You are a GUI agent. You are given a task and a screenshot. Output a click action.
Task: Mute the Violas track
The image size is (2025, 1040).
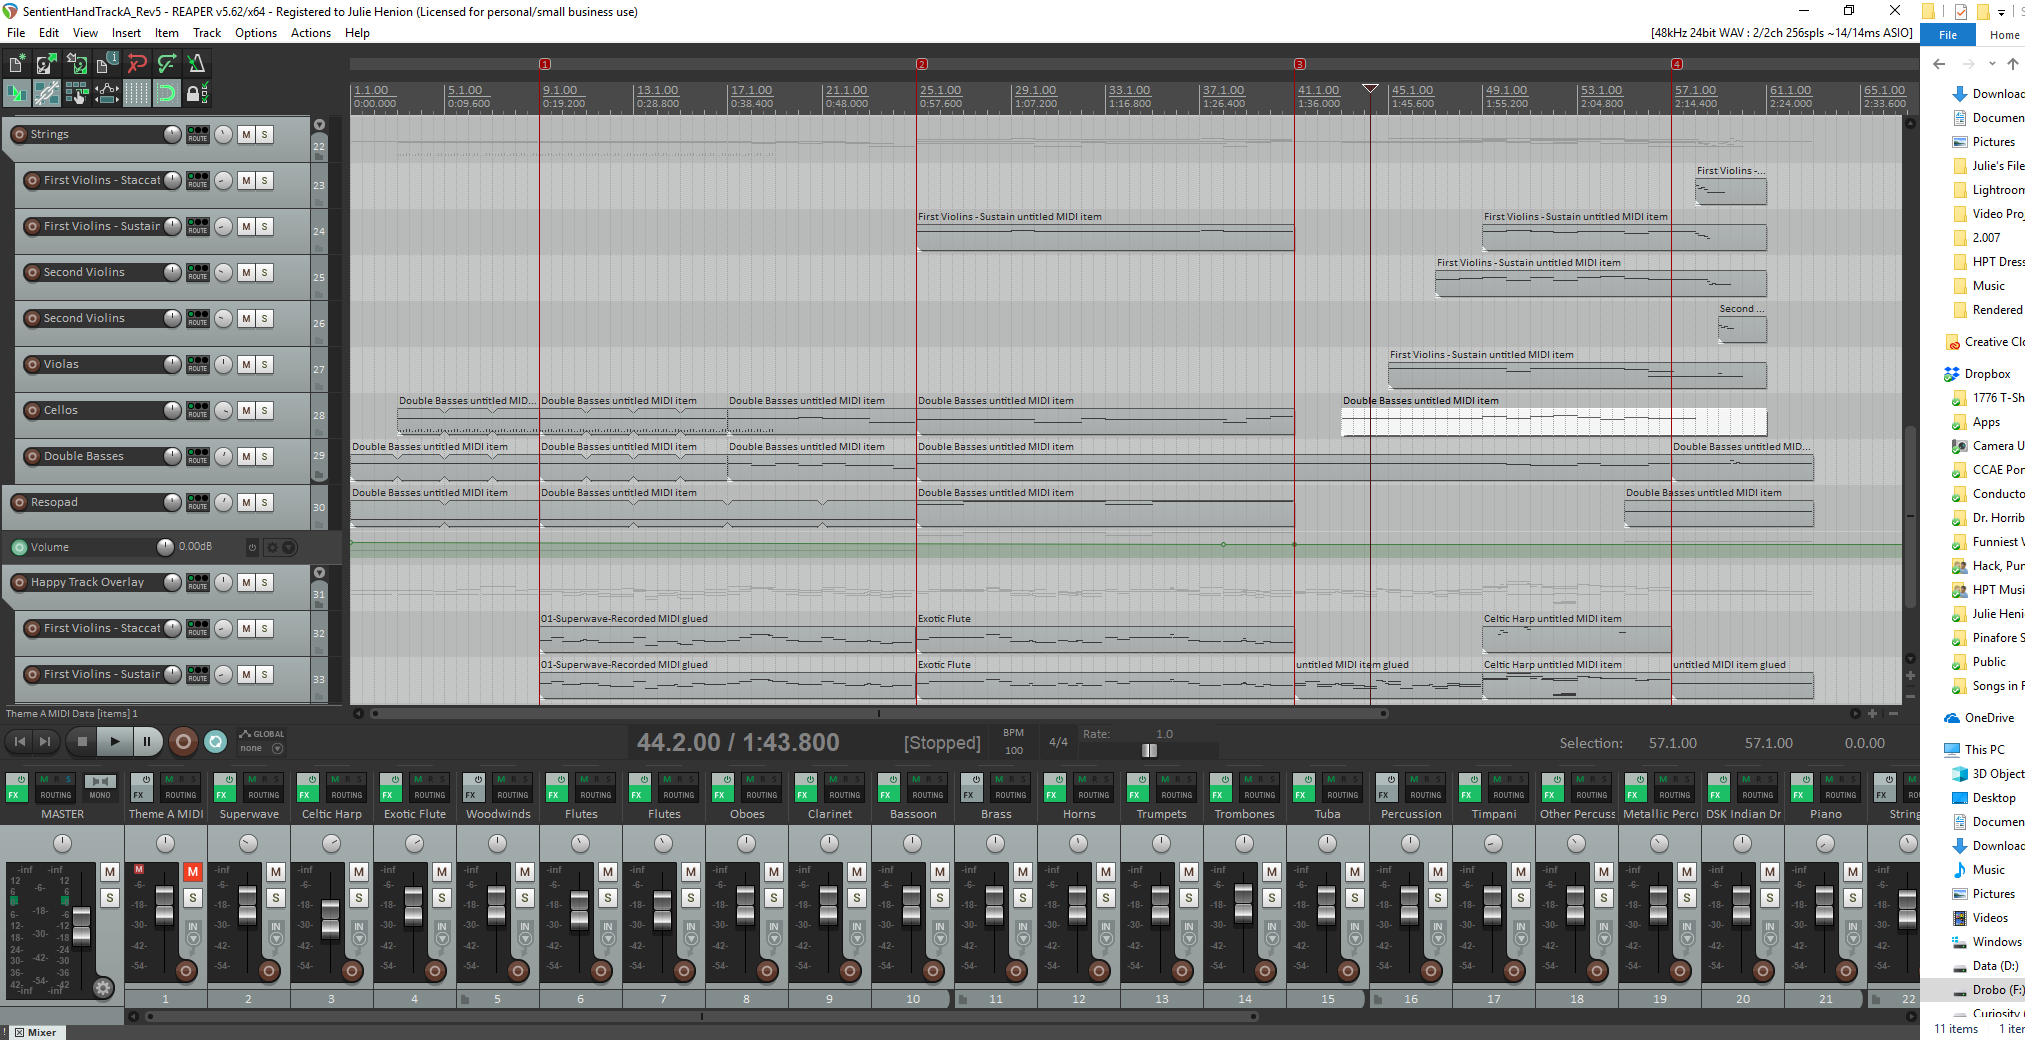point(246,364)
